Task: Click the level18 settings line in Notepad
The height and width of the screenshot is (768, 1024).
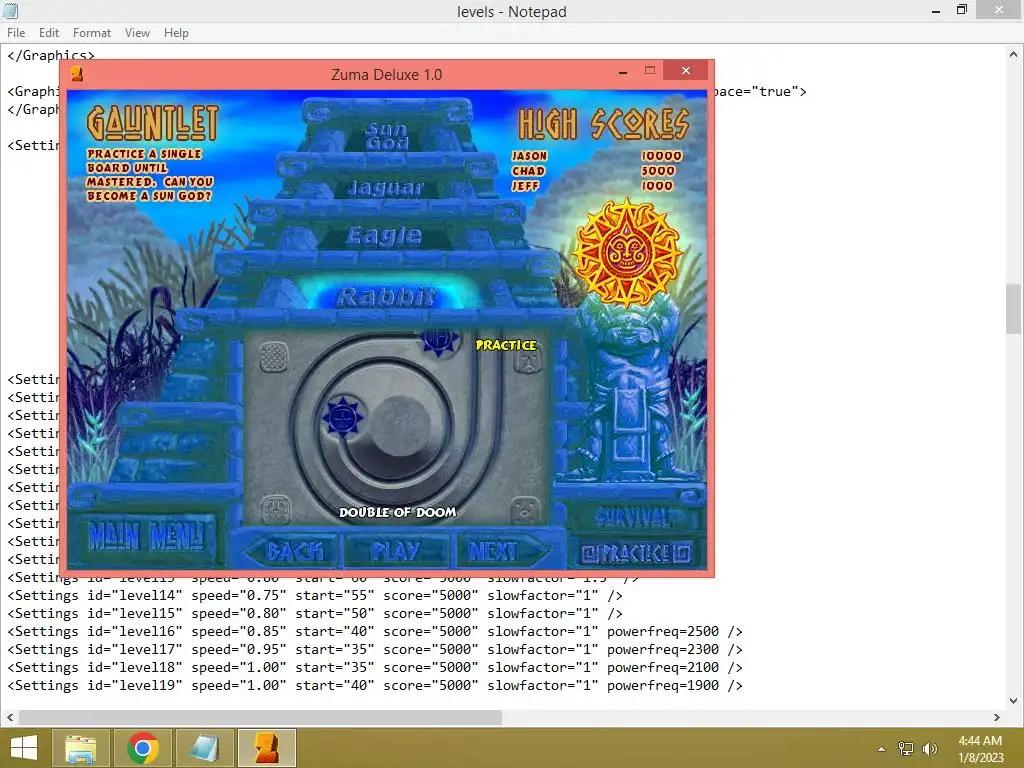Action: click(375, 667)
